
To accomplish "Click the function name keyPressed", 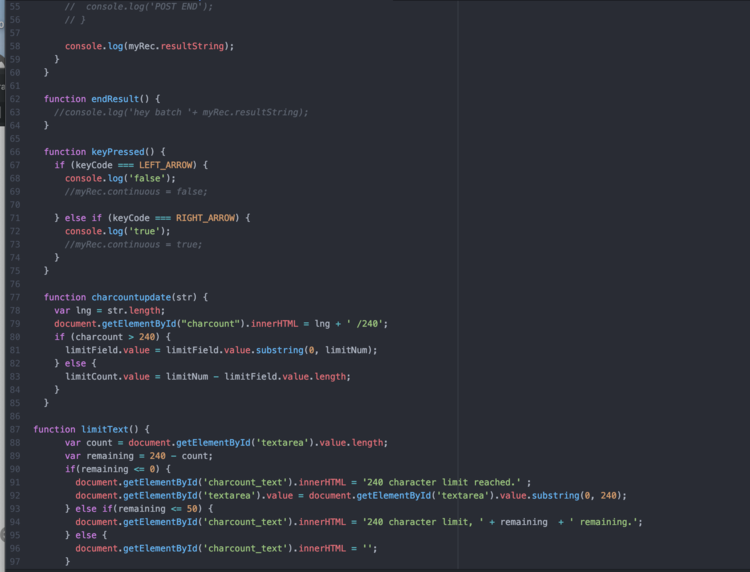I will tap(118, 152).
